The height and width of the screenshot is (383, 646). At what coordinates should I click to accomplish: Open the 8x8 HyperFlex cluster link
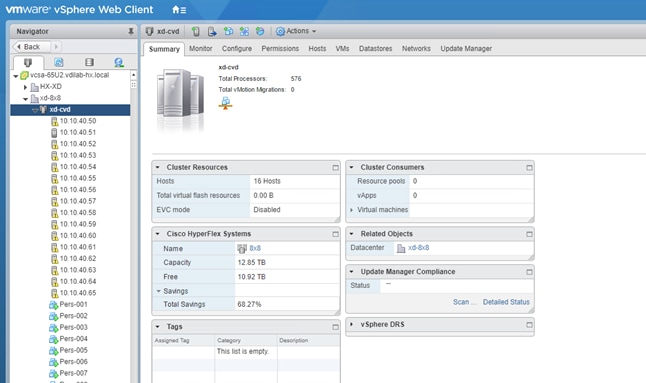coord(255,248)
